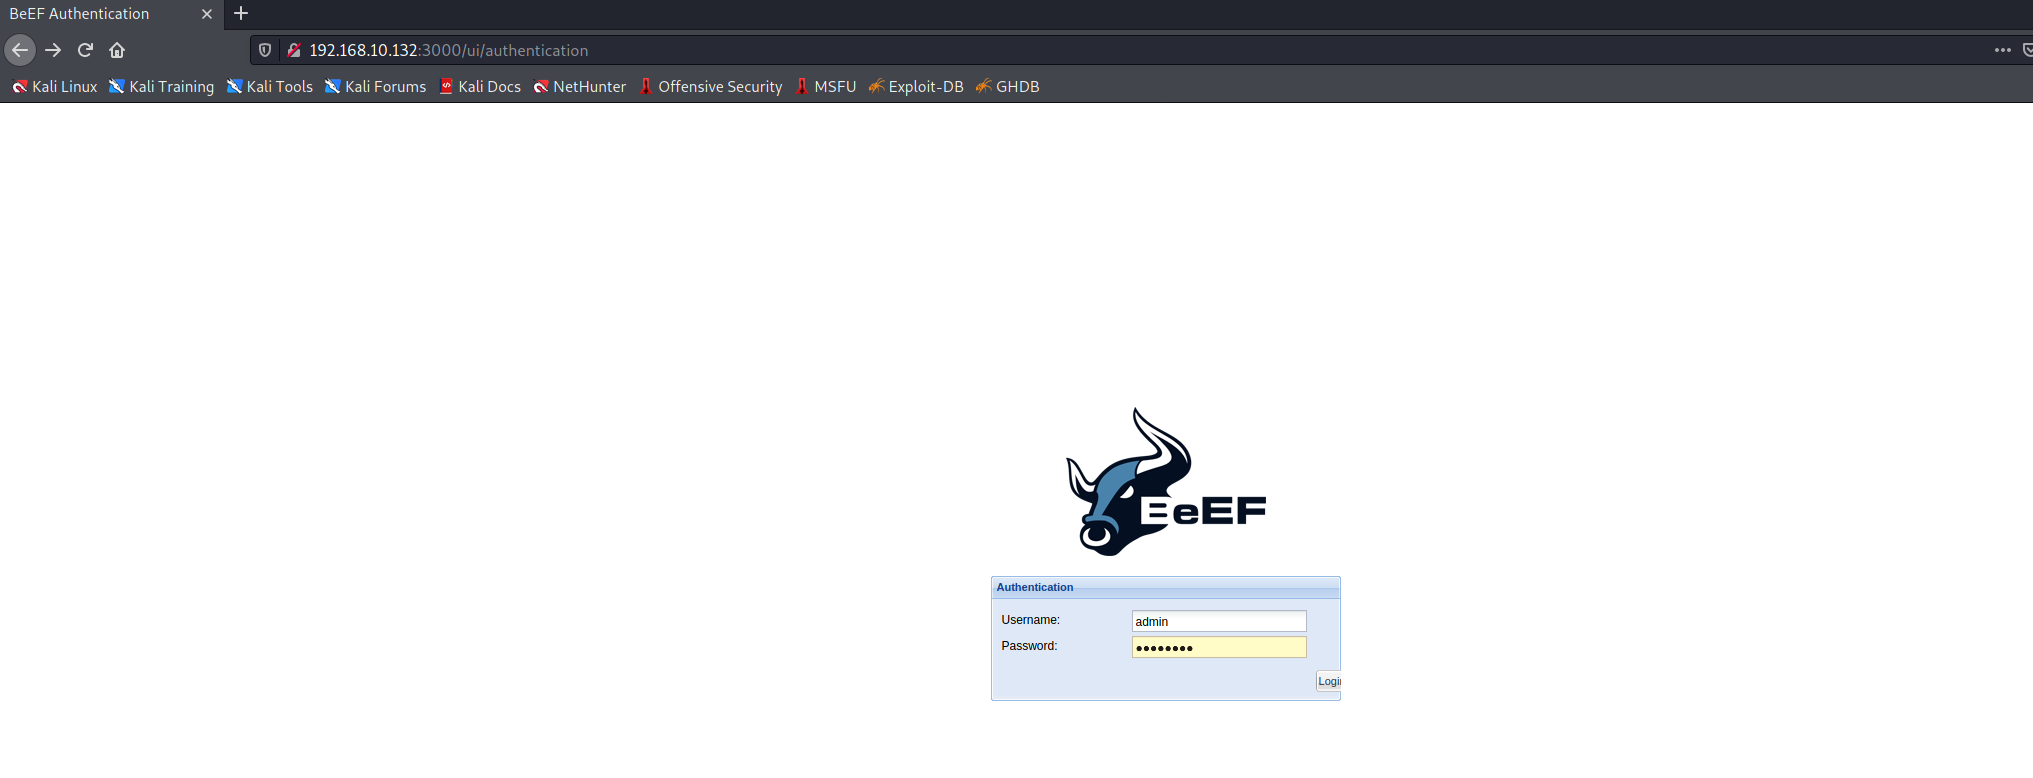Viewport: 2033px width, 778px height.
Task: Open a new browser tab
Action: [x=241, y=14]
